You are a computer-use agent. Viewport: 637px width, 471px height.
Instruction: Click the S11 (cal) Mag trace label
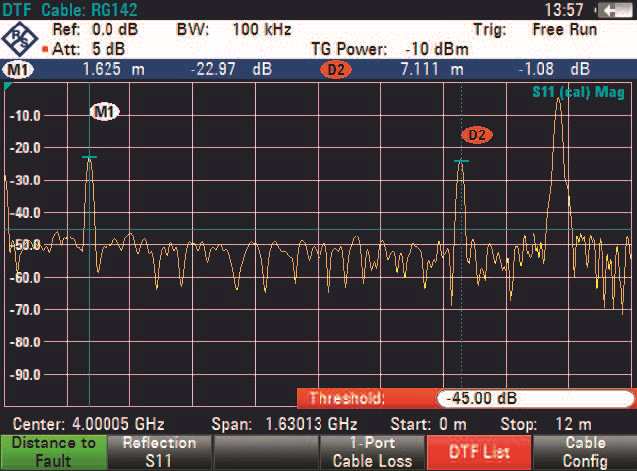click(x=578, y=92)
